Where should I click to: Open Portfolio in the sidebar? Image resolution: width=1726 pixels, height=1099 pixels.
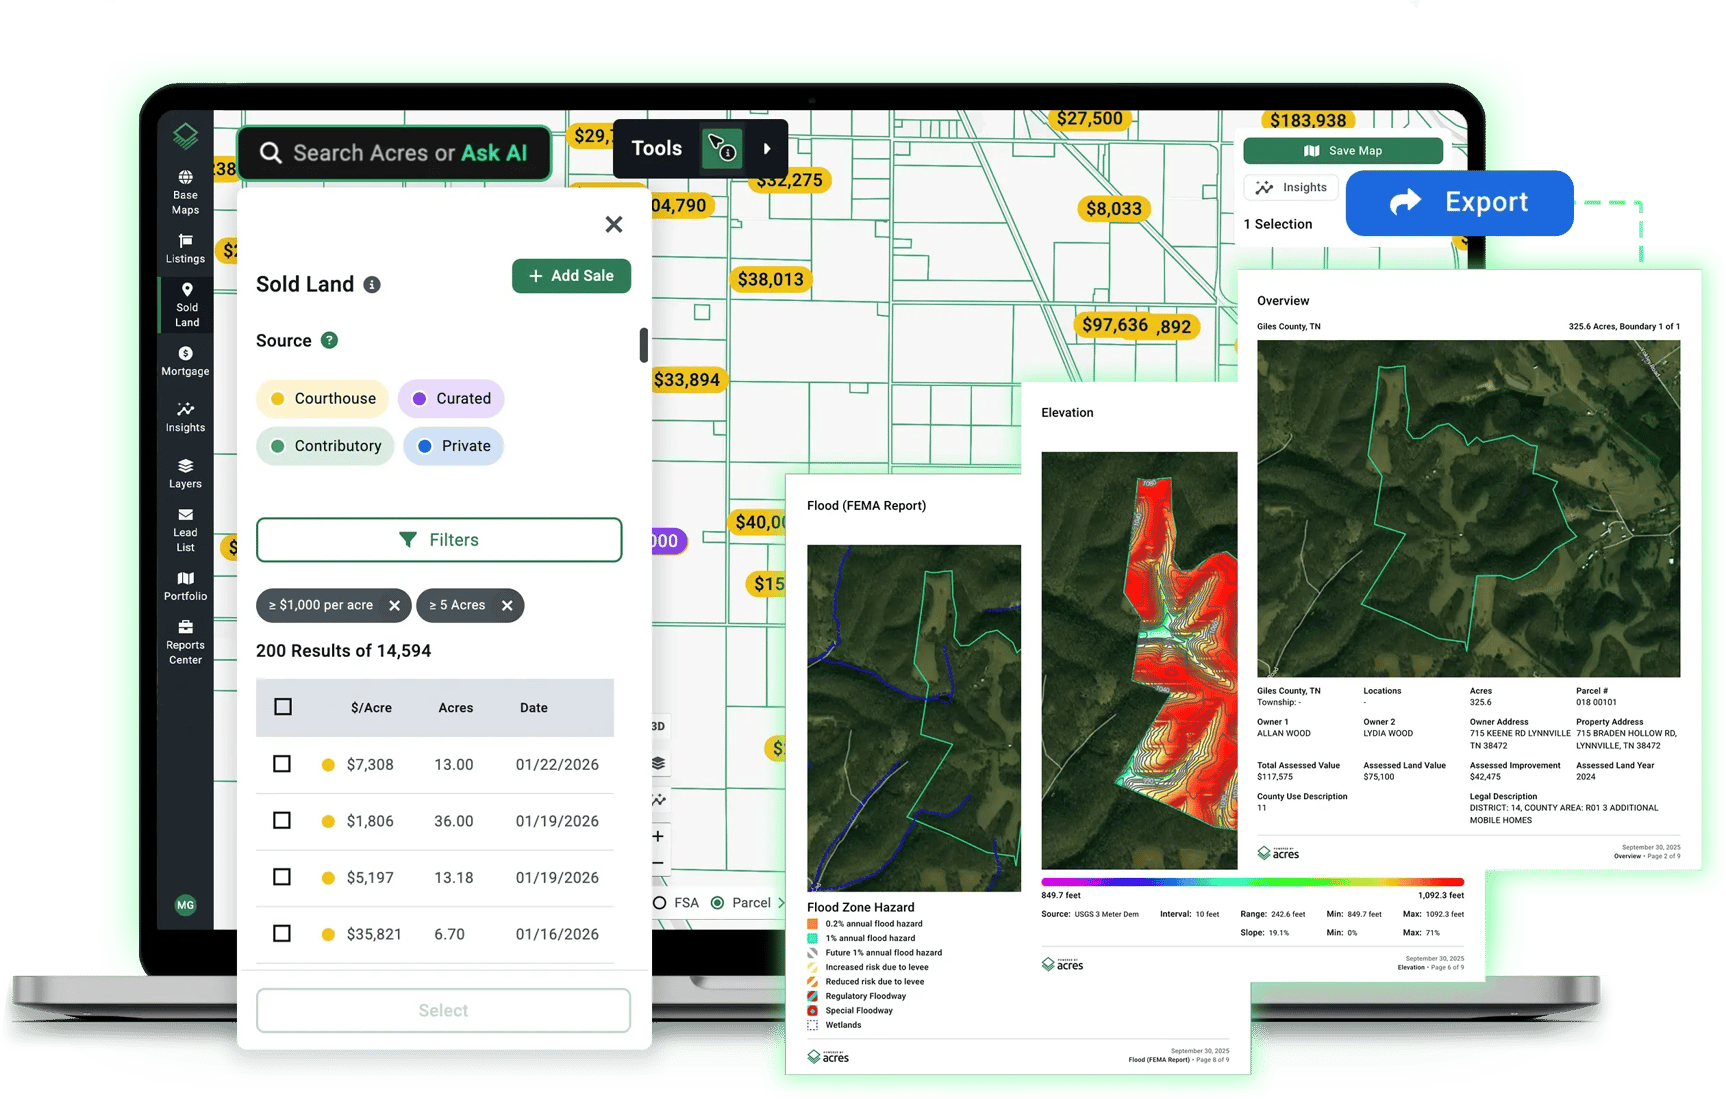tap(185, 586)
